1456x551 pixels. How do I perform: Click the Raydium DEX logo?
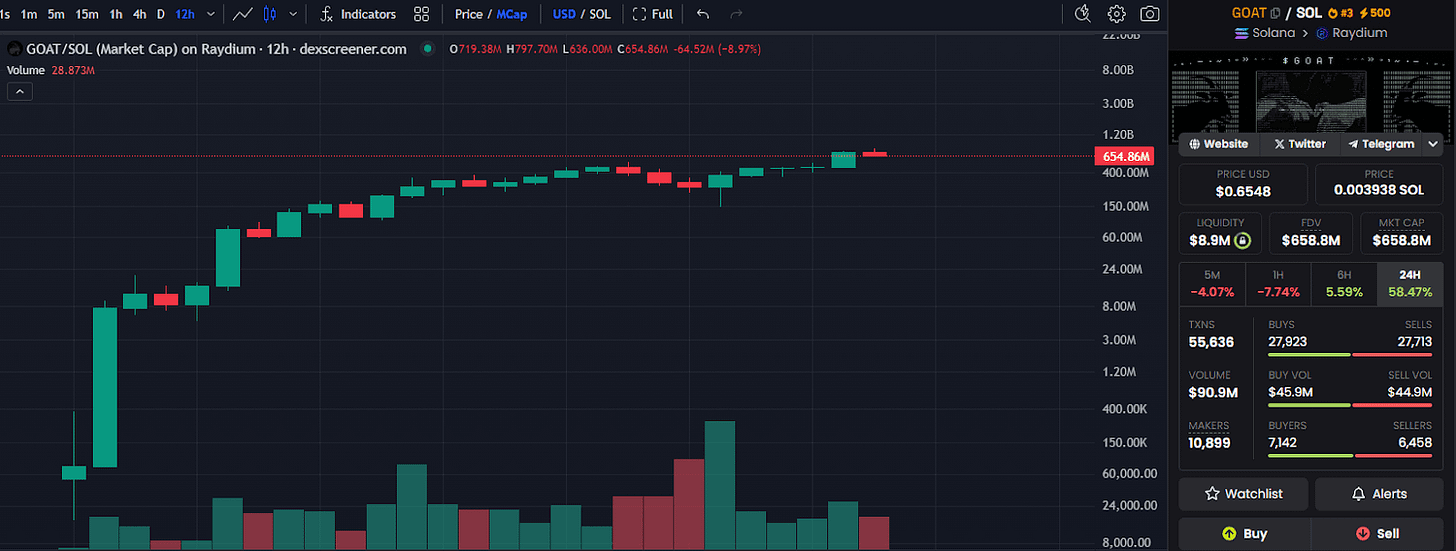tap(1322, 33)
